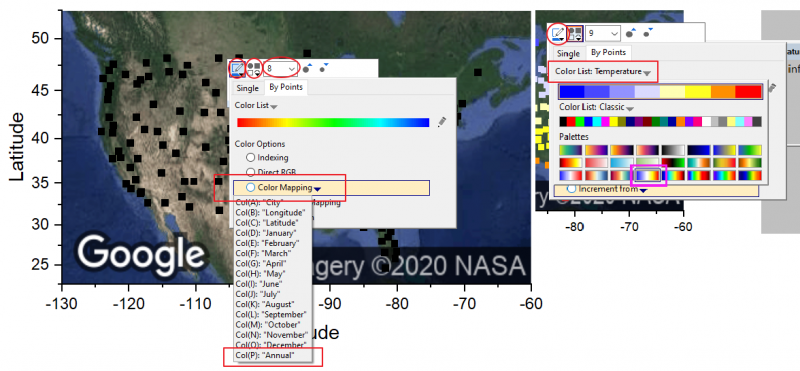Choose the black-to-white grayscale palette

coord(673,150)
